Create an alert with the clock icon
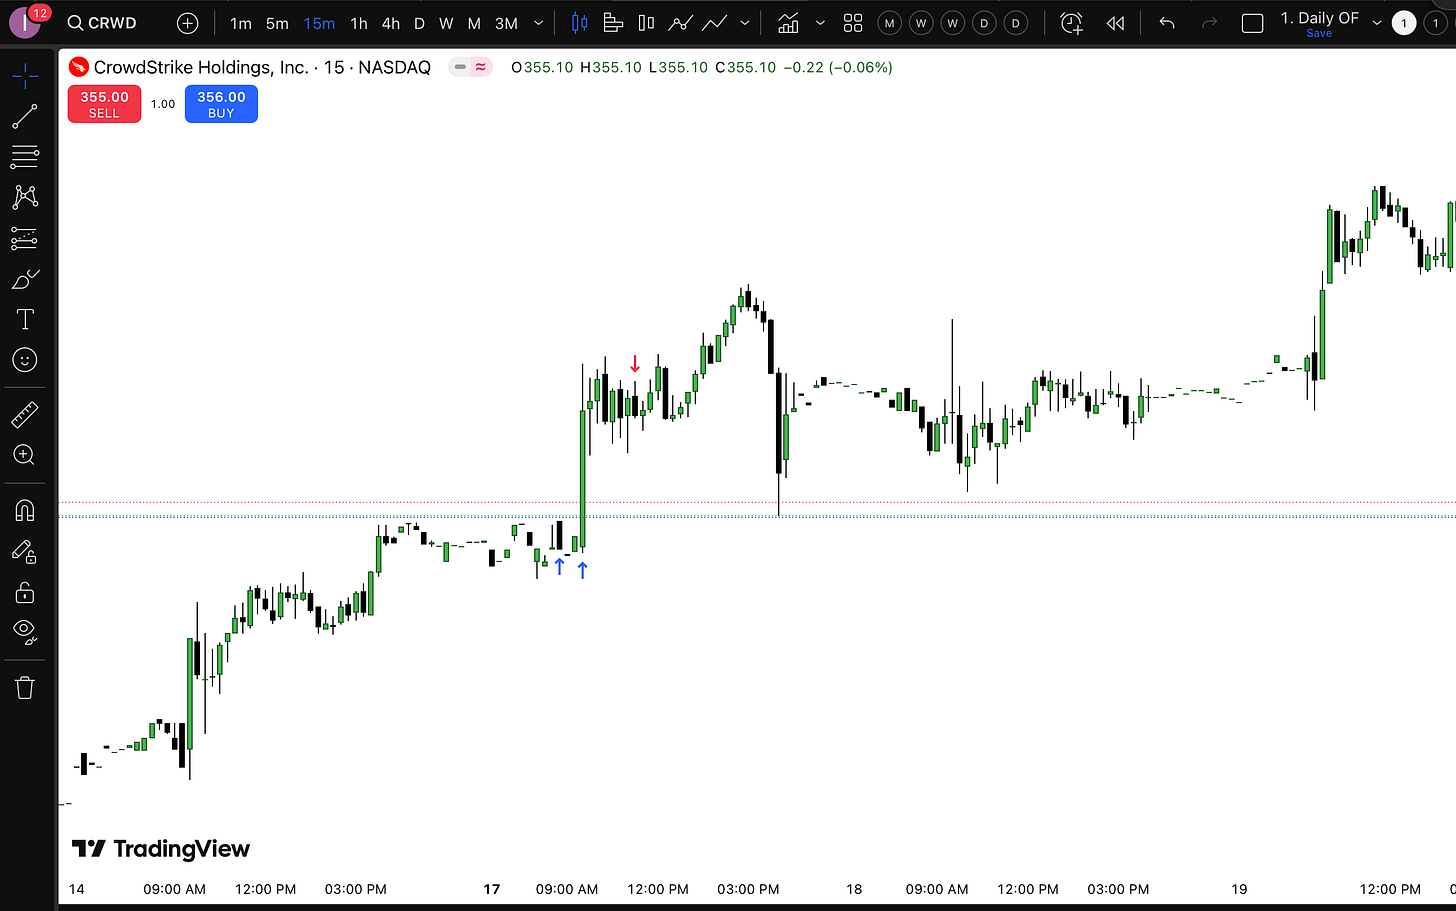The height and width of the screenshot is (911, 1456). pos(1072,23)
